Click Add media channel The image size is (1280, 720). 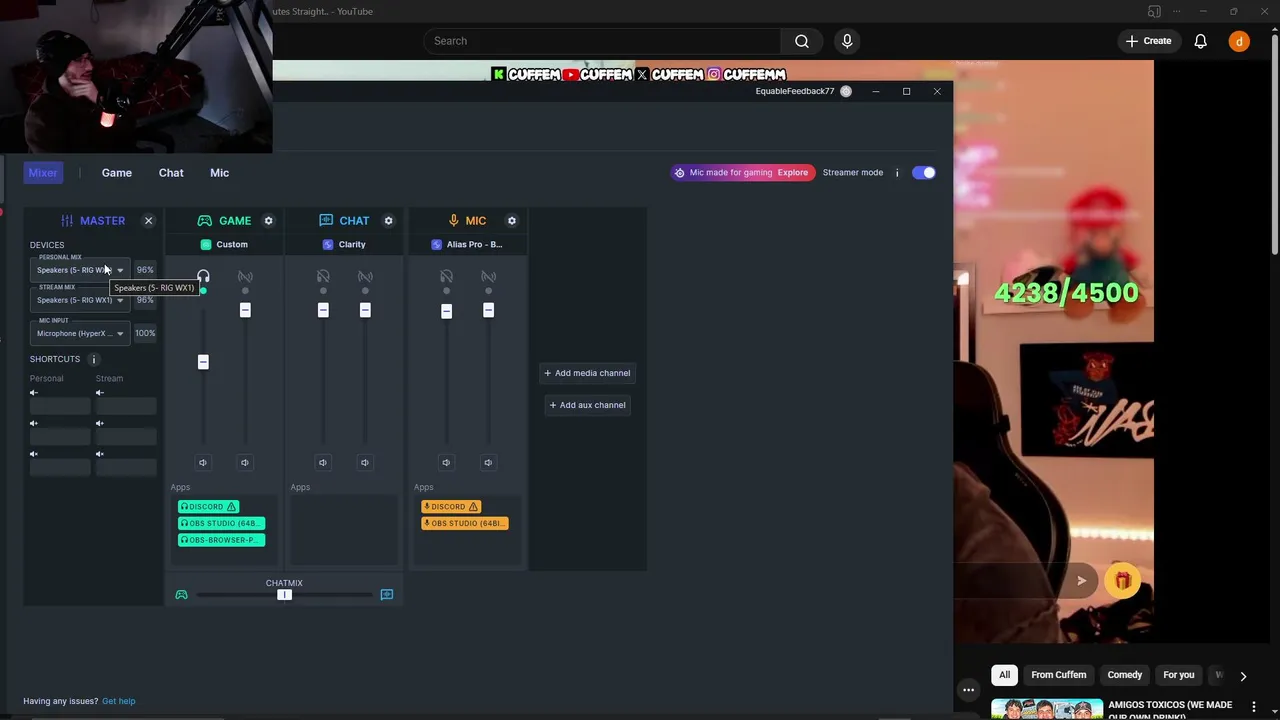pyautogui.click(x=587, y=373)
